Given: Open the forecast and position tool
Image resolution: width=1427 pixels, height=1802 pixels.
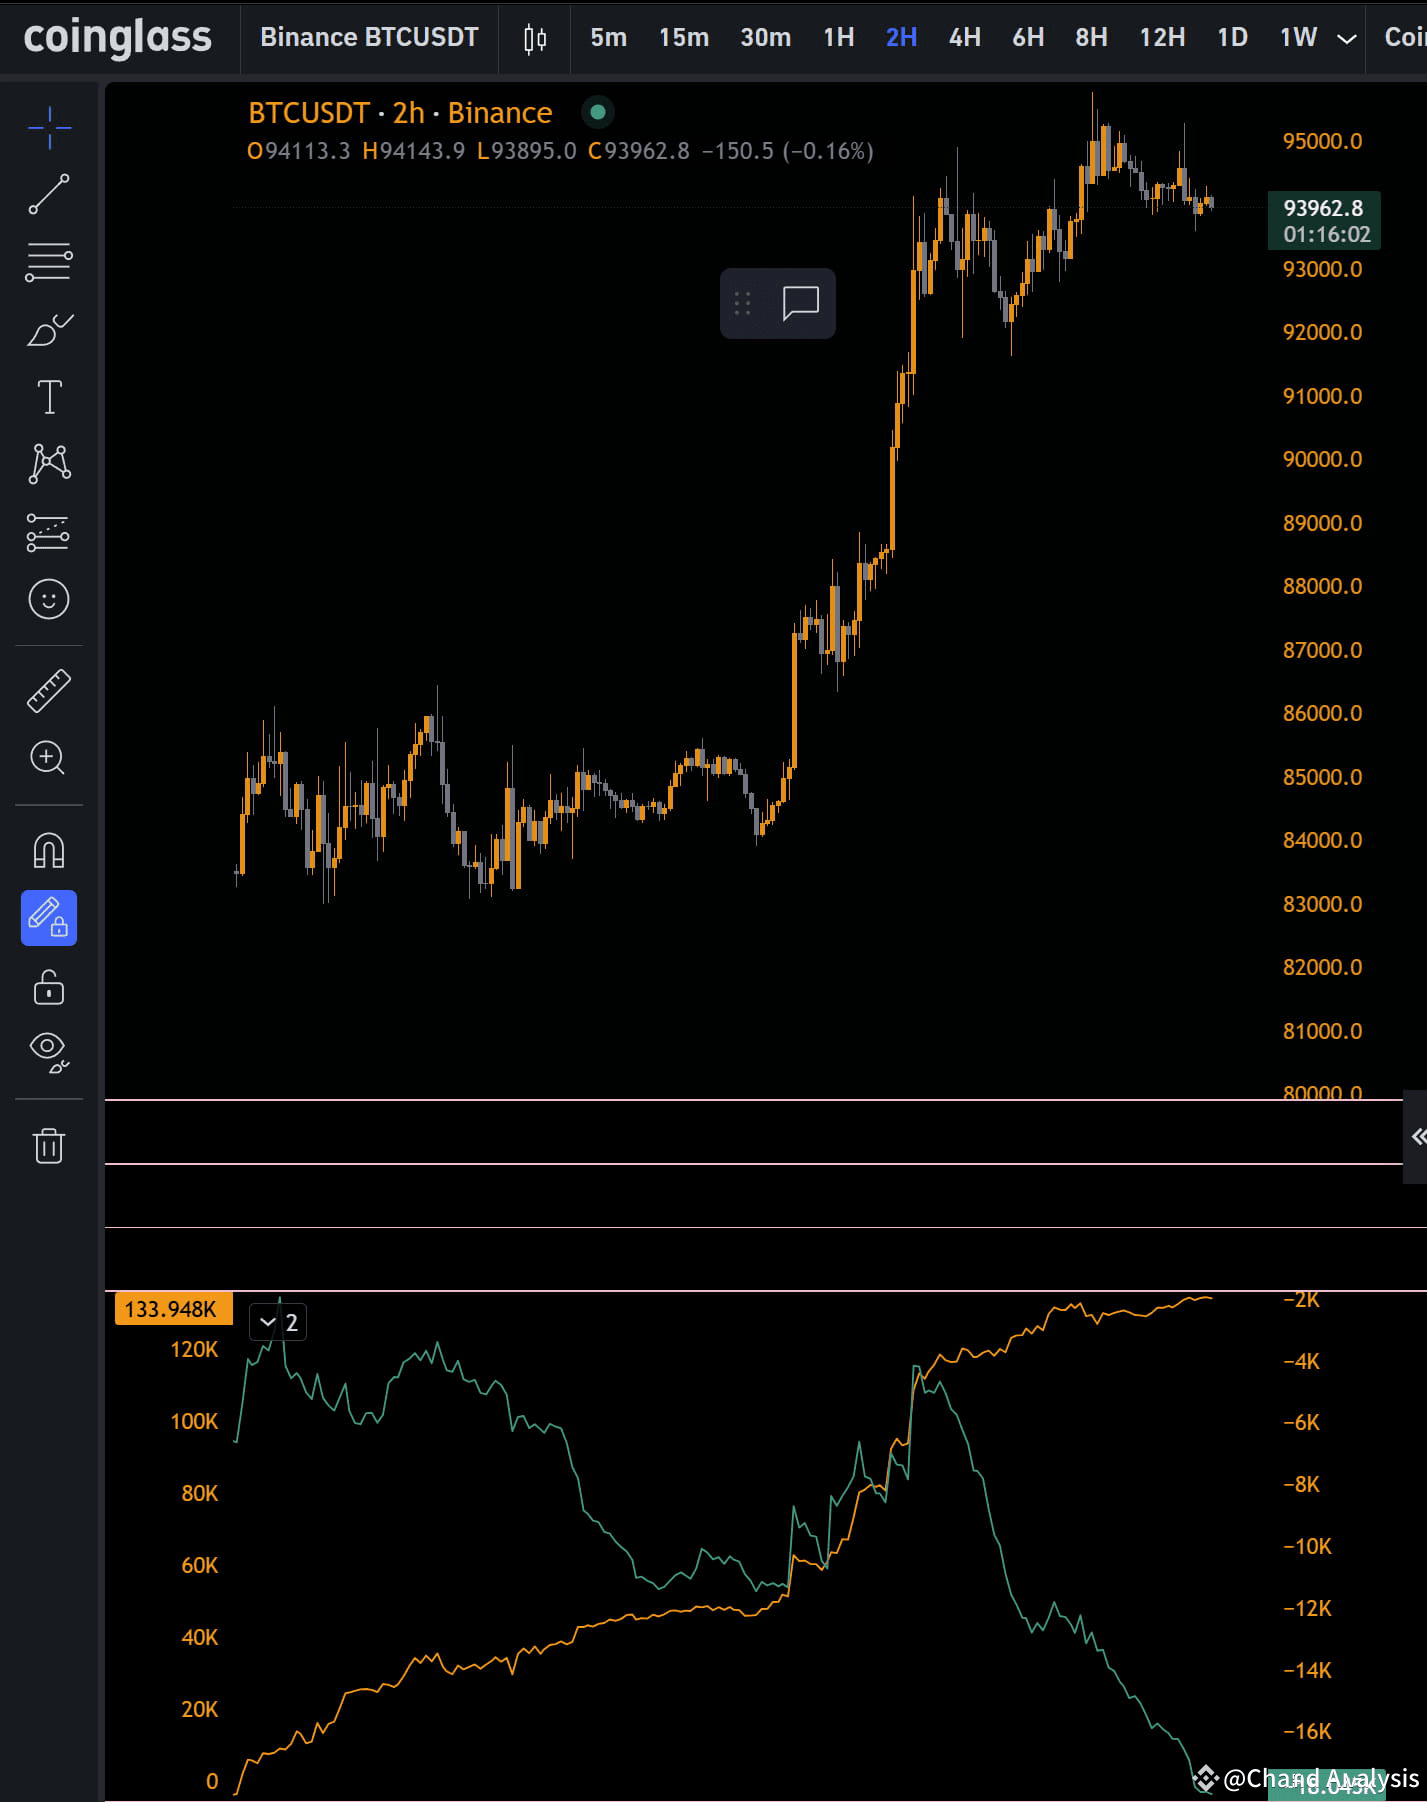Looking at the screenshot, I should click(49, 533).
